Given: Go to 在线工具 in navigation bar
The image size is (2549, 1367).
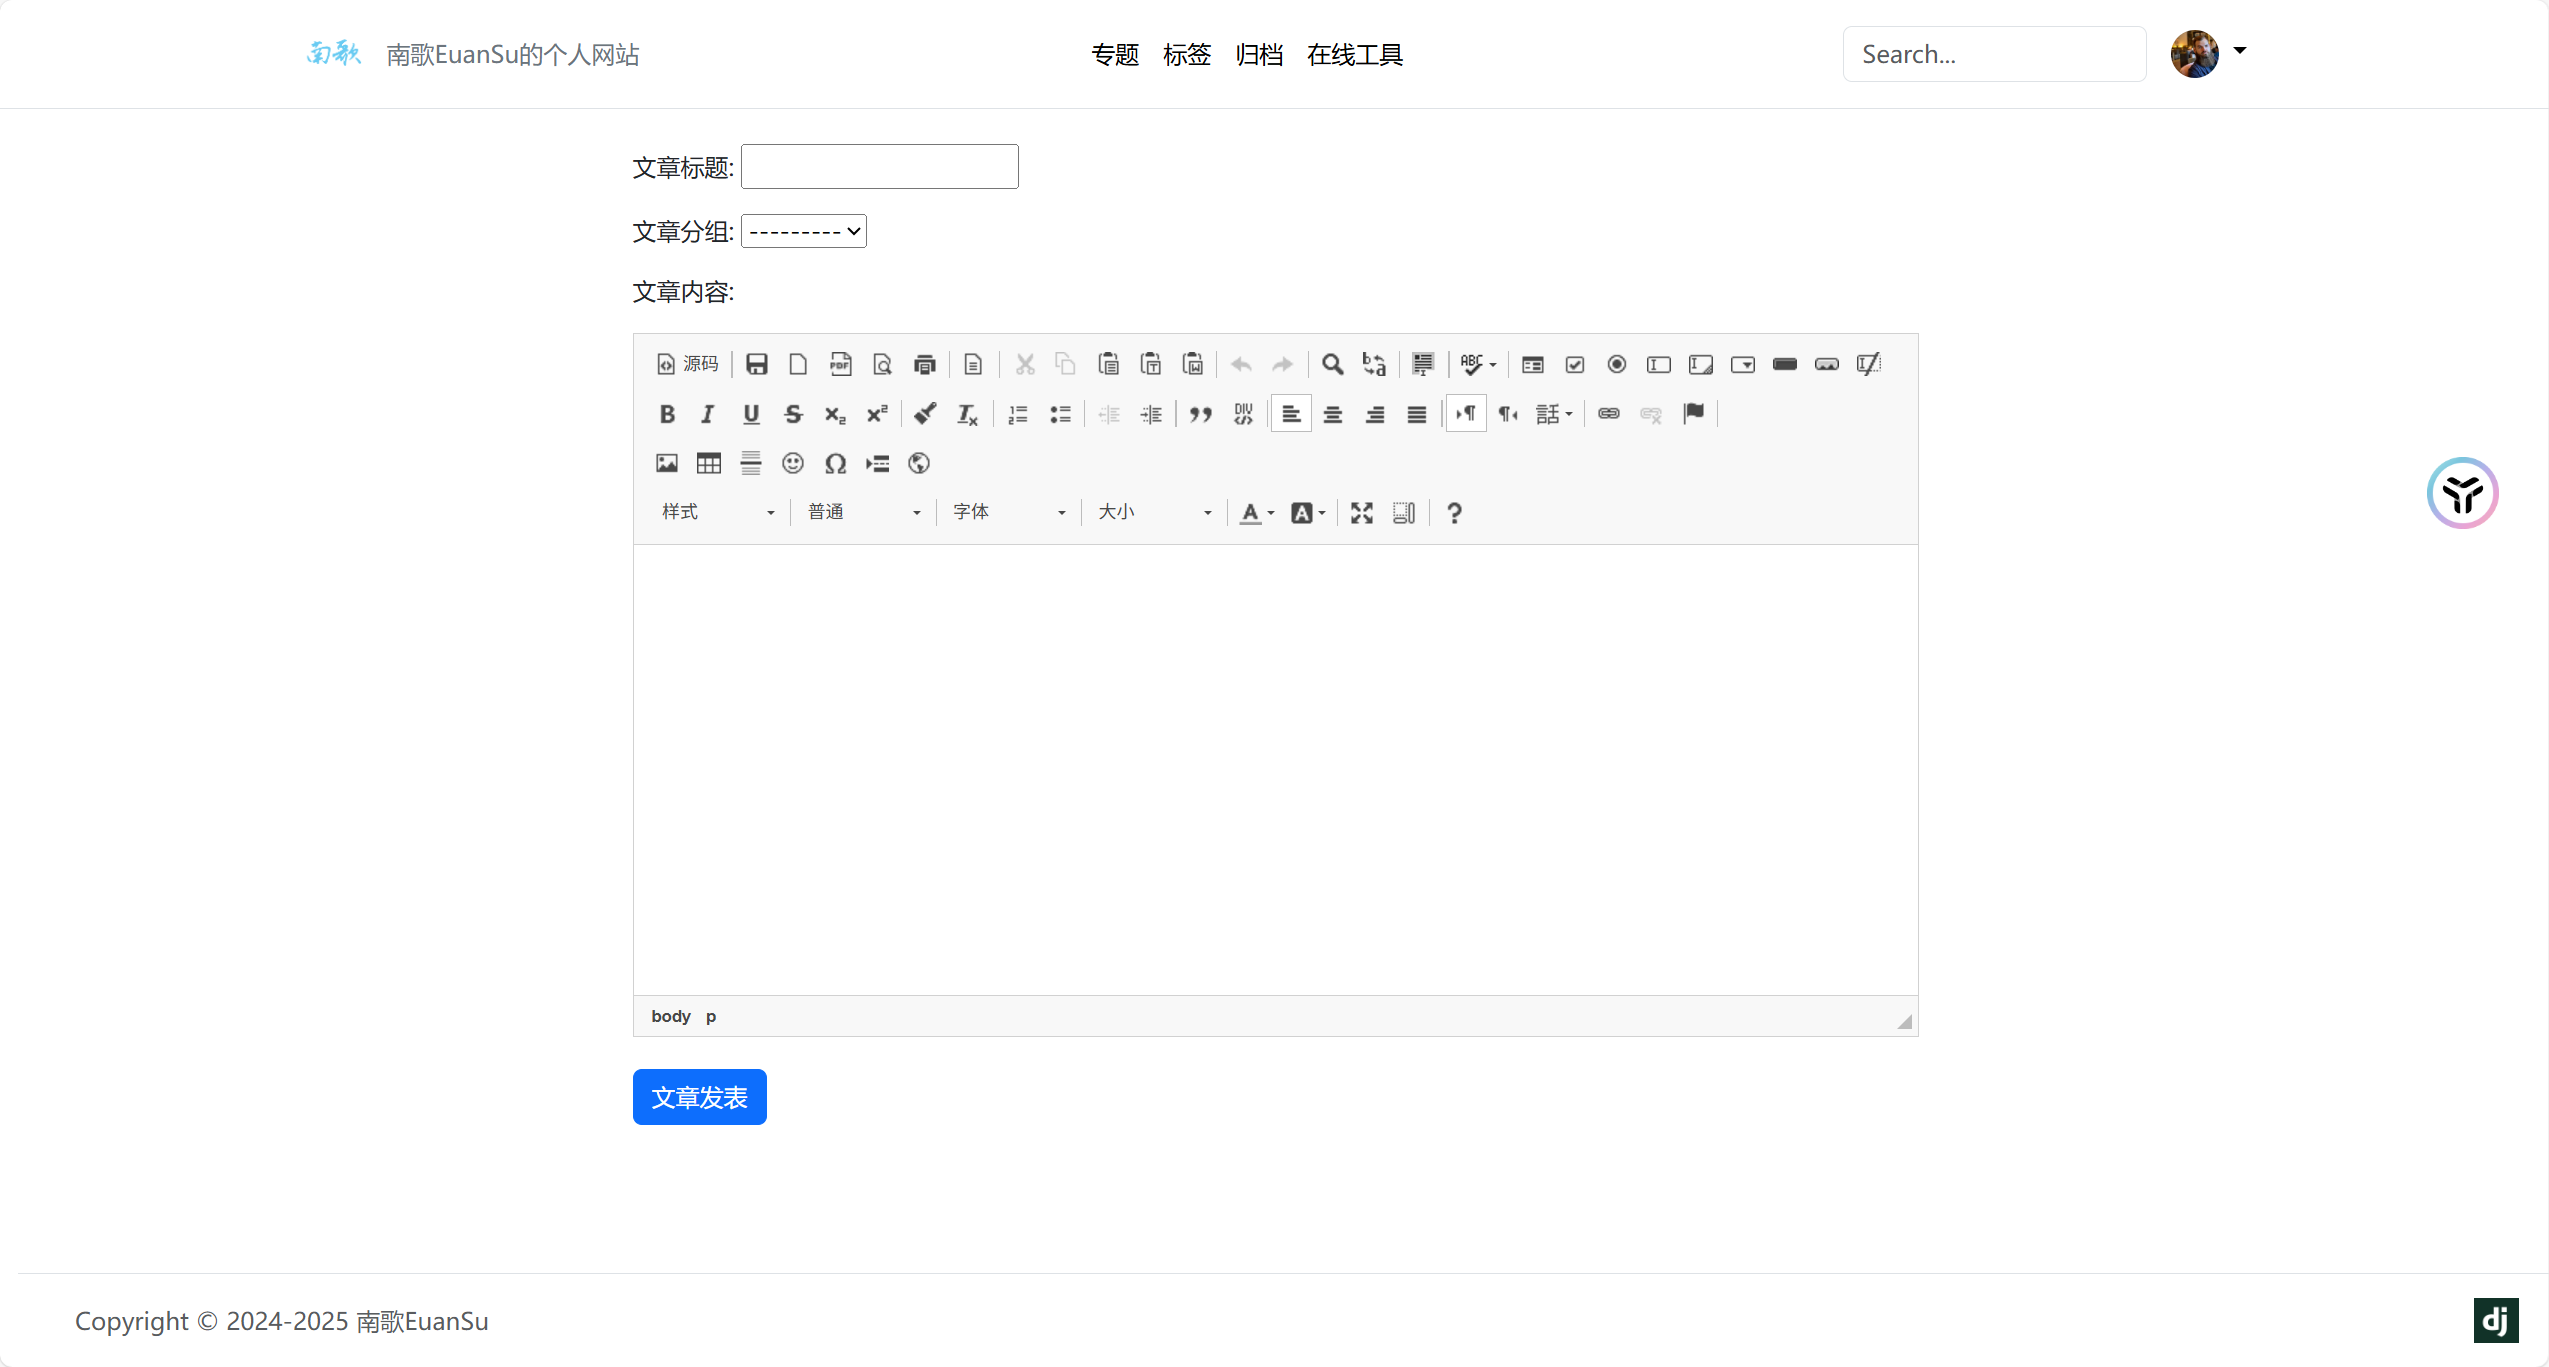Looking at the screenshot, I should [1354, 55].
